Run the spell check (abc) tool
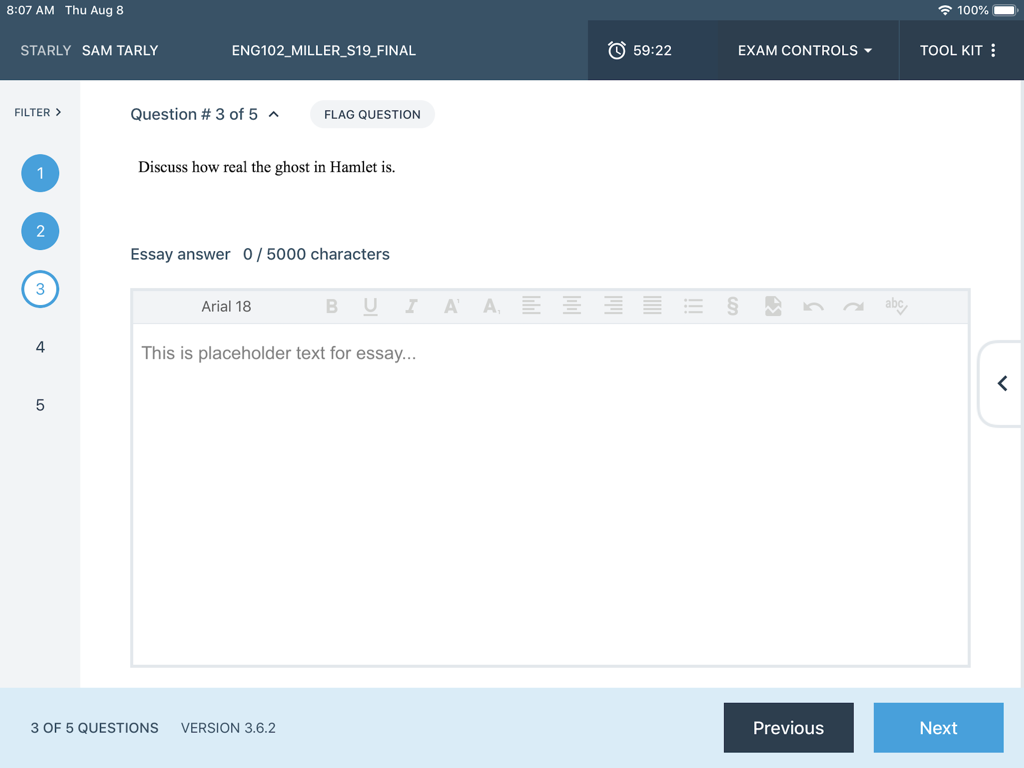Image resolution: width=1024 pixels, height=768 pixels. [895, 306]
